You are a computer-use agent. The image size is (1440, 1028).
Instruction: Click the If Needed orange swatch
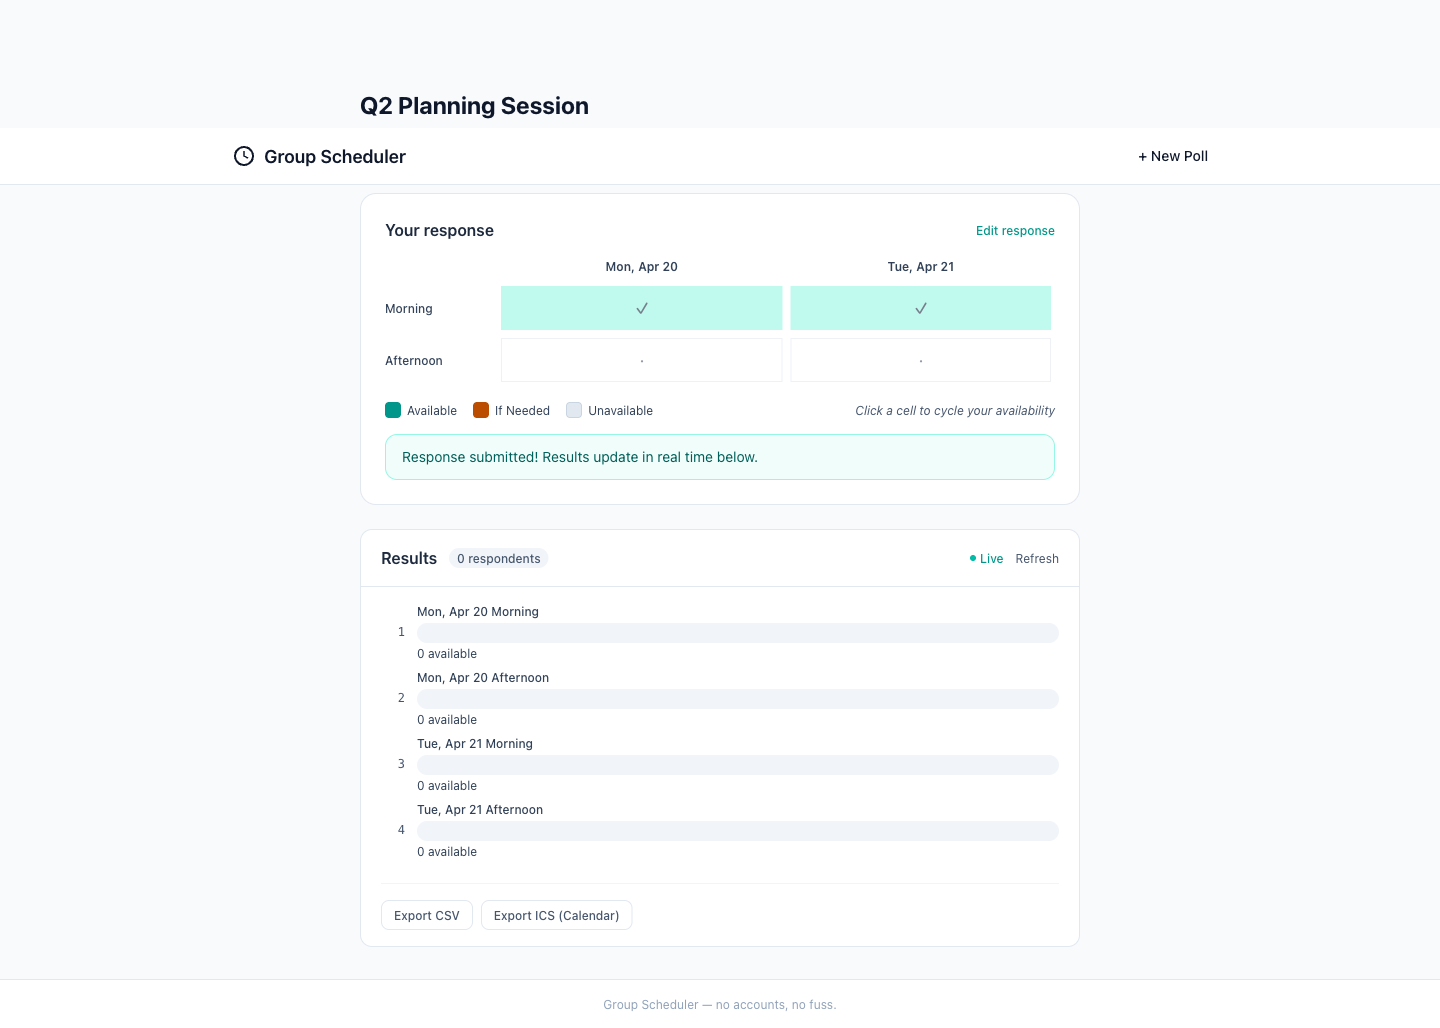(x=481, y=410)
